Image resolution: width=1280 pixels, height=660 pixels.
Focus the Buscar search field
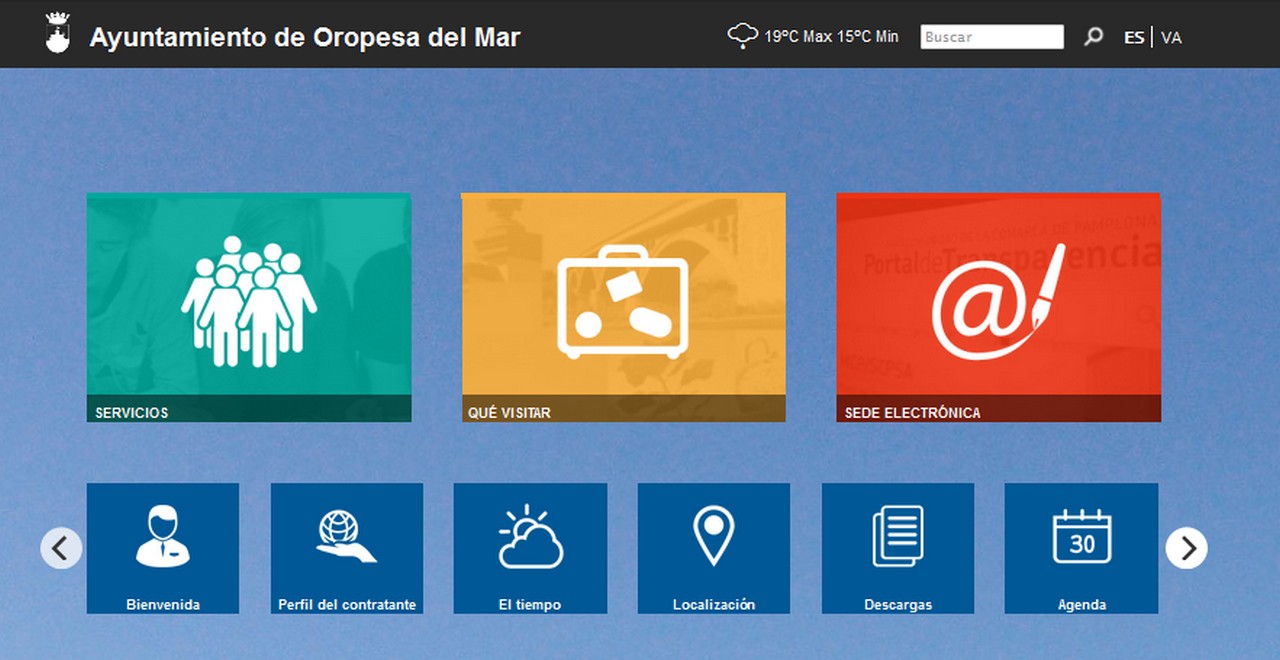(x=992, y=37)
